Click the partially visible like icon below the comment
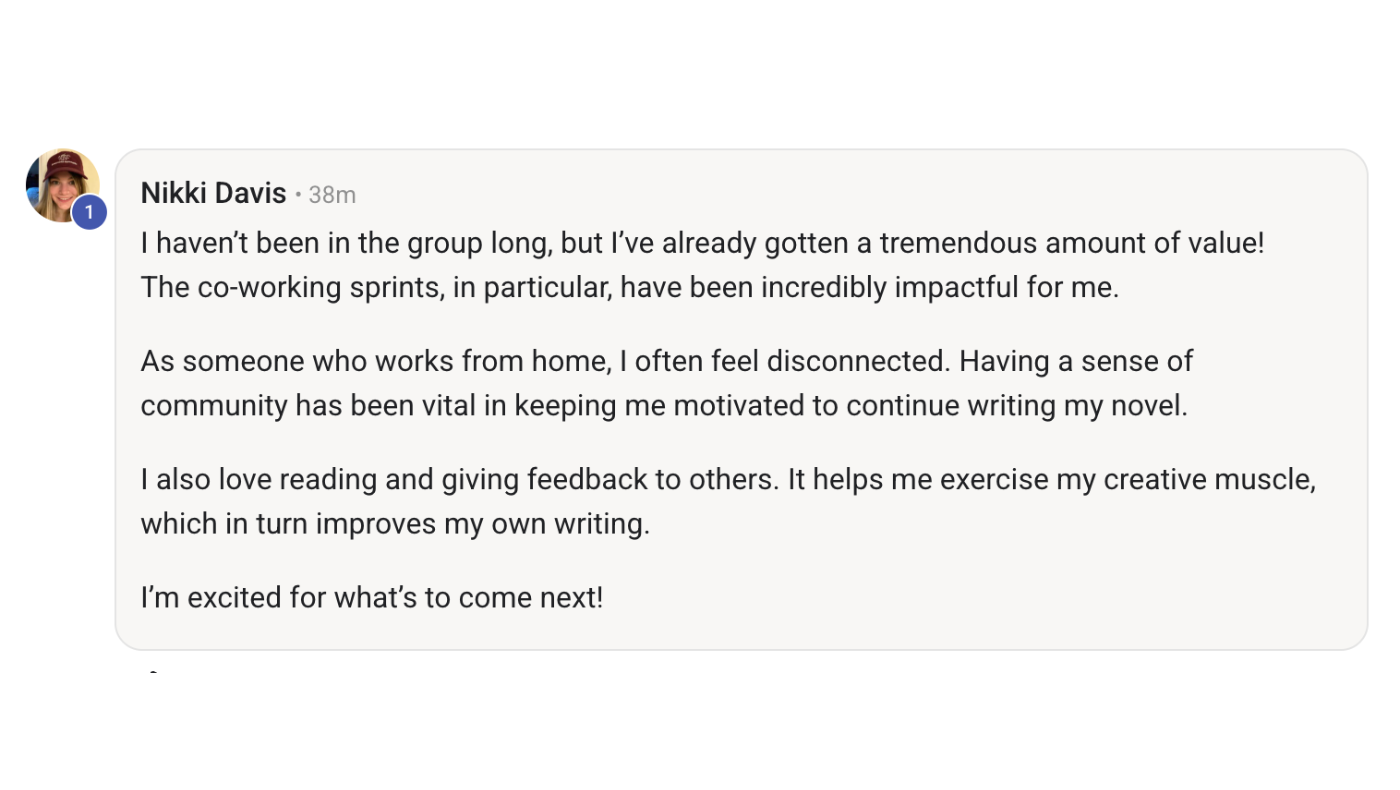Viewport: 1400px width, 790px height. click(153, 671)
